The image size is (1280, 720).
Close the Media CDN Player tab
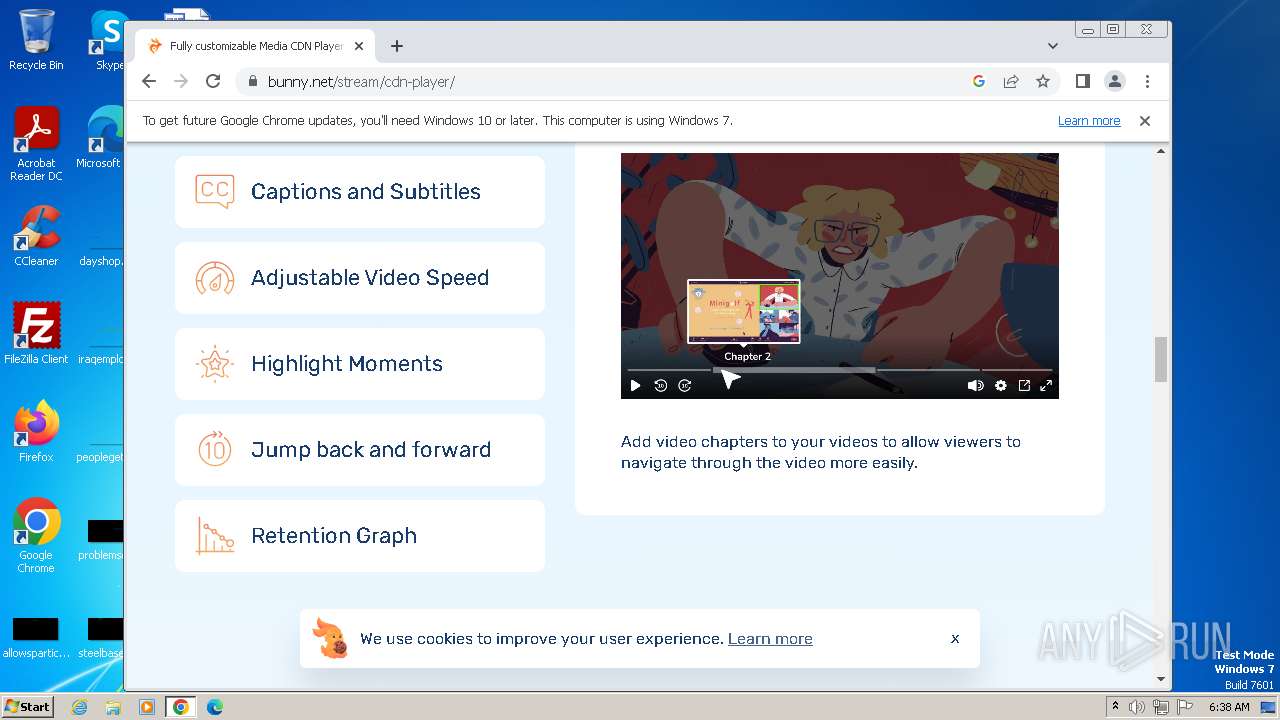click(x=359, y=46)
